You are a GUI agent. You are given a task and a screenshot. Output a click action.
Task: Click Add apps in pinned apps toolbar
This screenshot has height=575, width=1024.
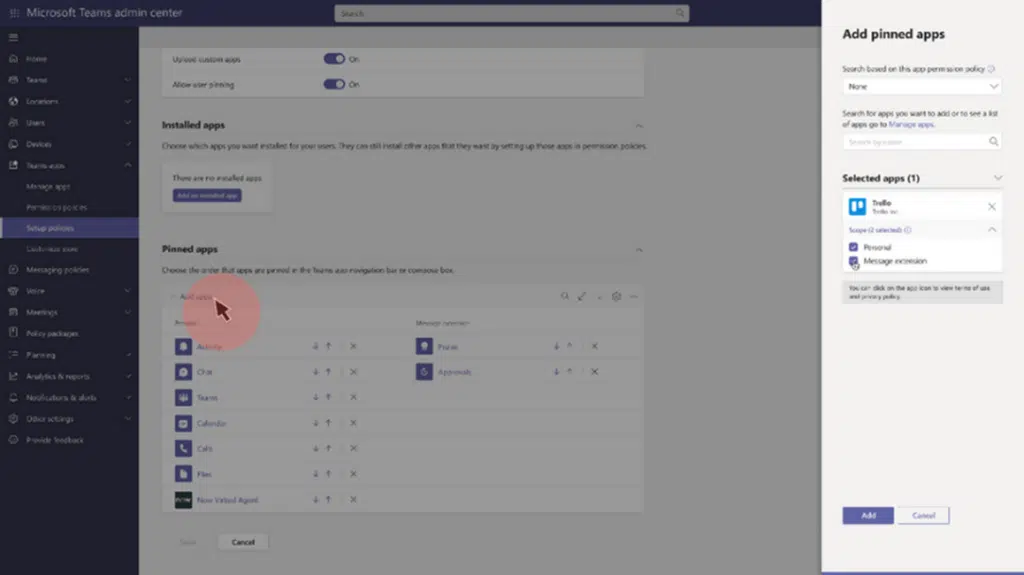point(194,297)
